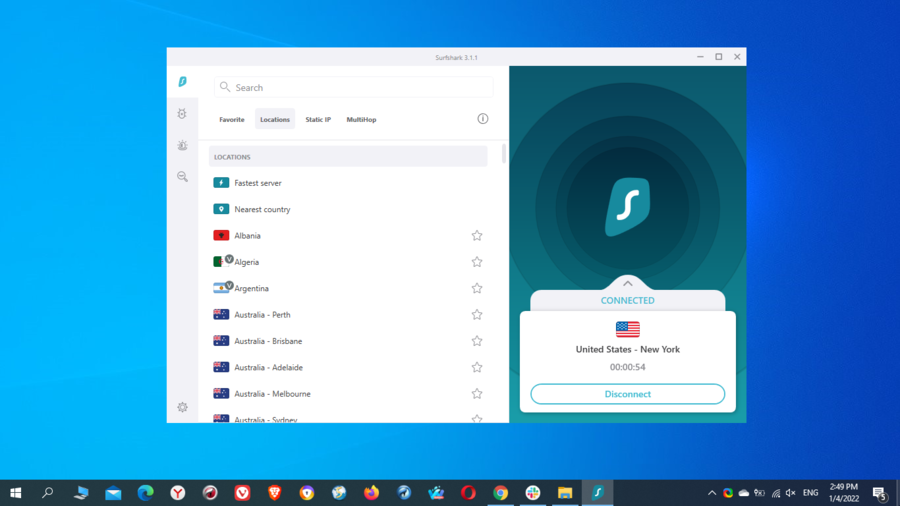This screenshot has width=900, height=506.
Task: Open the Surfshark VPN home icon in sidebar
Action: [x=182, y=82]
